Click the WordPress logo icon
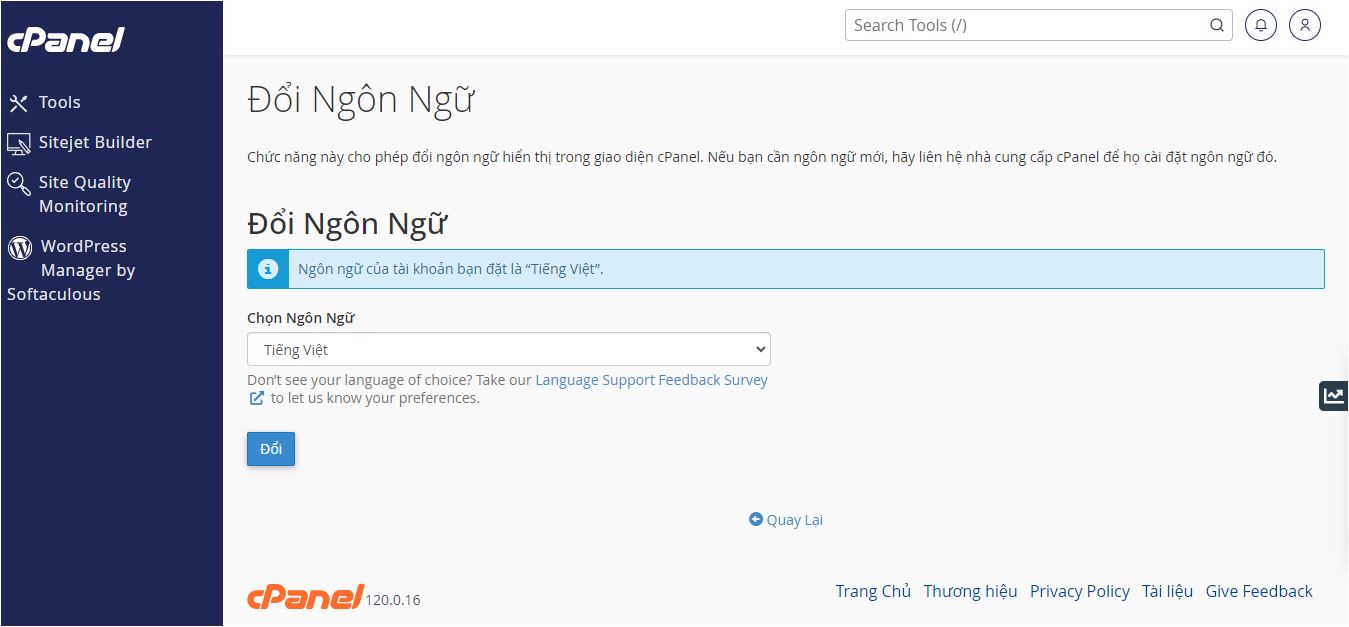The width and height of the screenshot is (1349, 627). (x=20, y=247)
